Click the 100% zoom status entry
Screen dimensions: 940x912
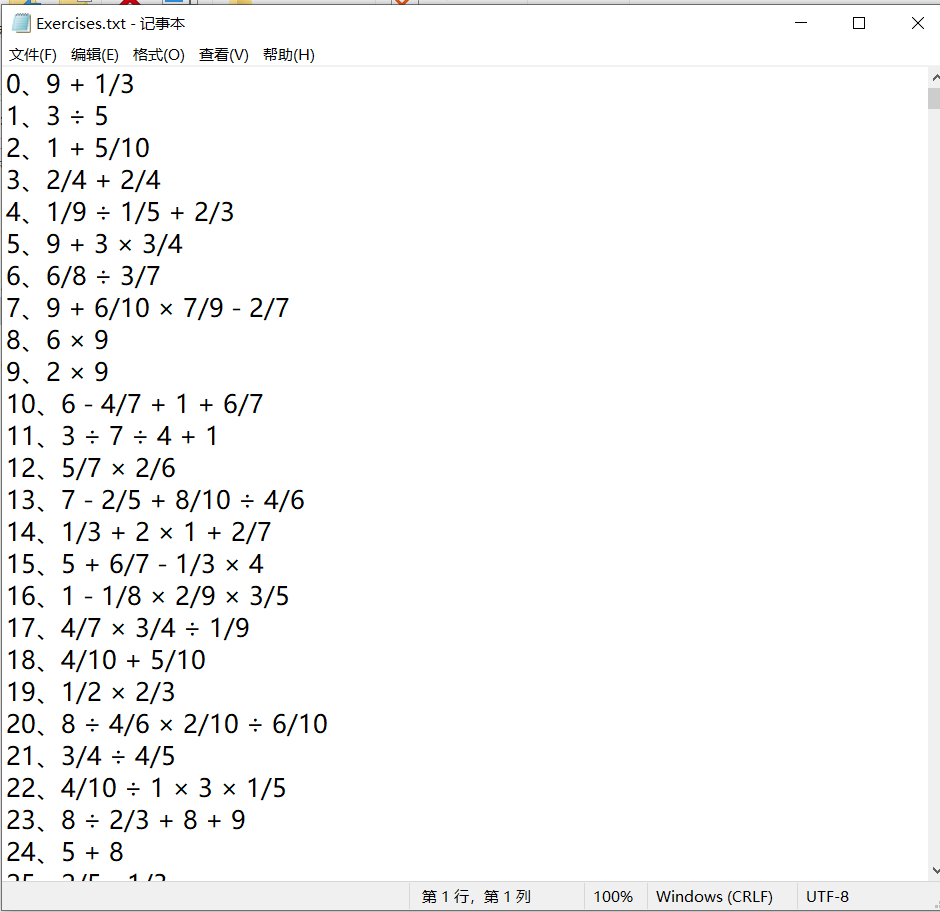pyautogui.click(x=613, y=896)
